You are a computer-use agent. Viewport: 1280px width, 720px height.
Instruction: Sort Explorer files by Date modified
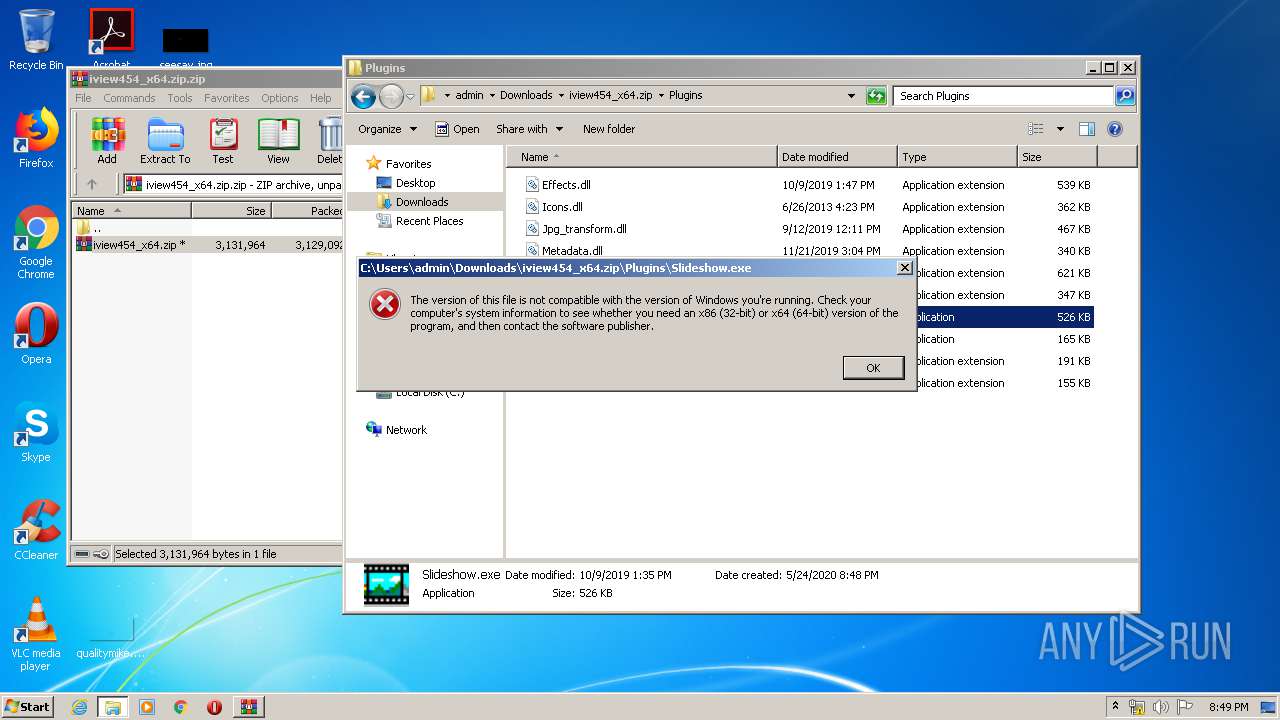click(836, 157)
